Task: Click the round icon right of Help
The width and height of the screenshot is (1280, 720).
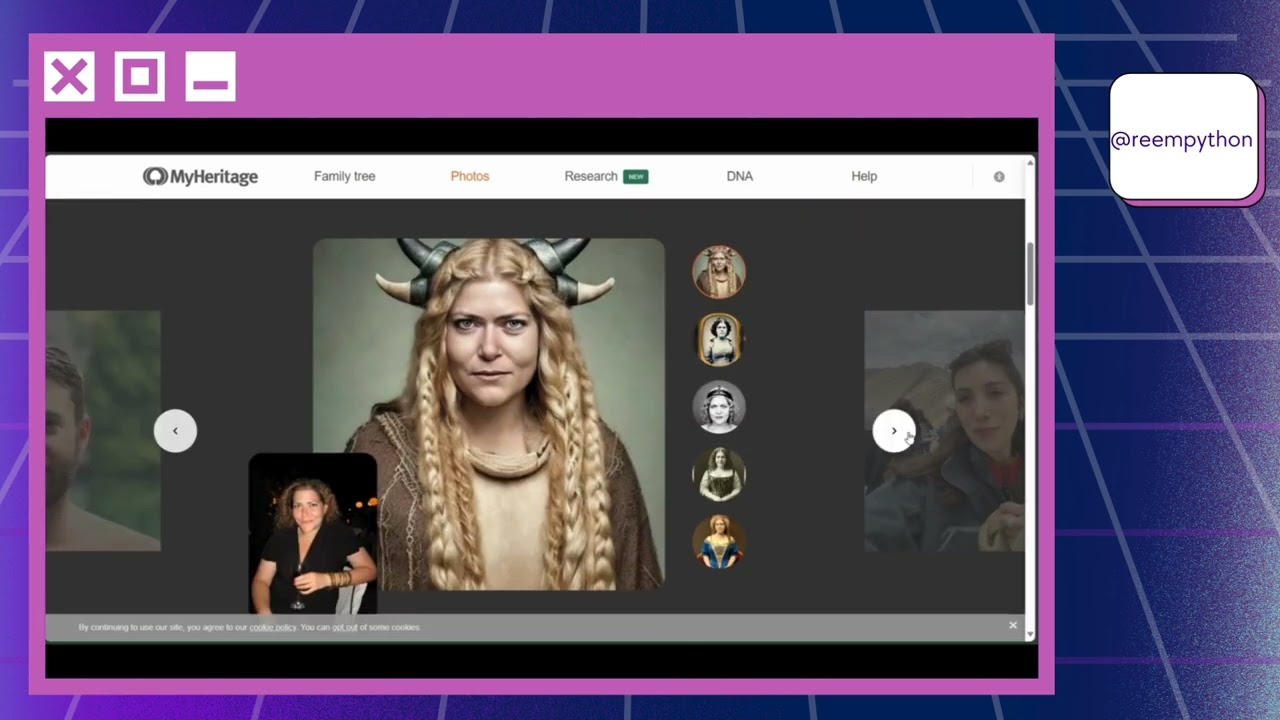Action: pos(999,177)
